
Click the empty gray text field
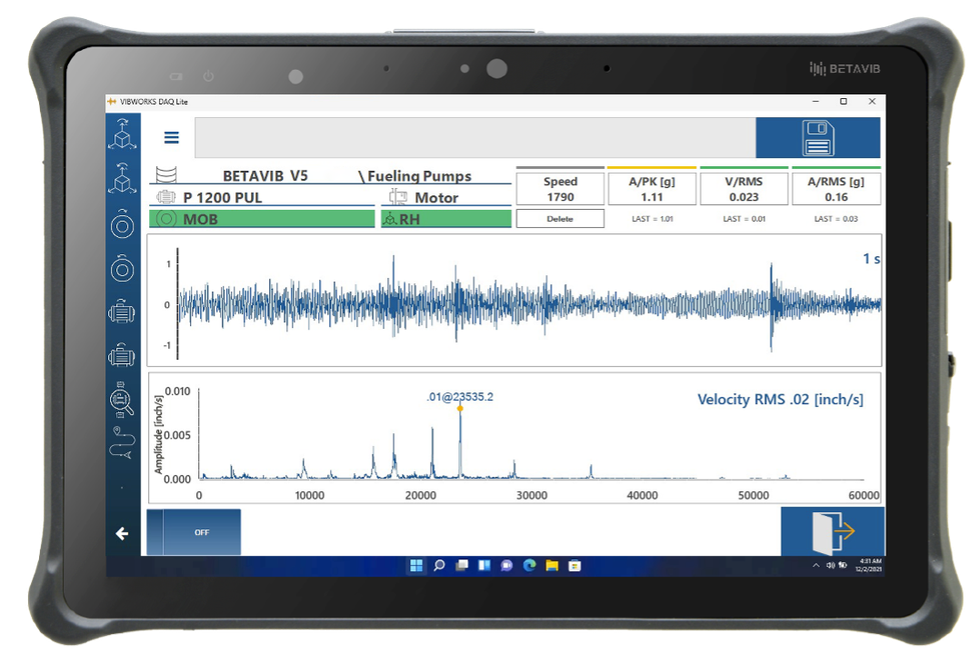click(475, 137)
